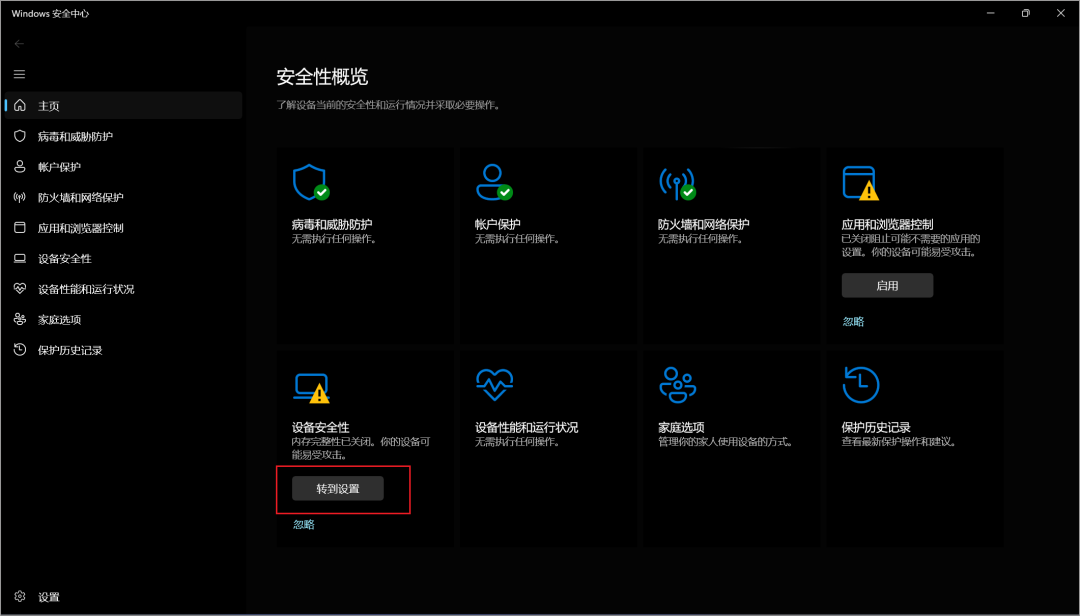The image size is (1080, 616).
Task: Click the 安全性概览 heading
Action: coord(322,76)
